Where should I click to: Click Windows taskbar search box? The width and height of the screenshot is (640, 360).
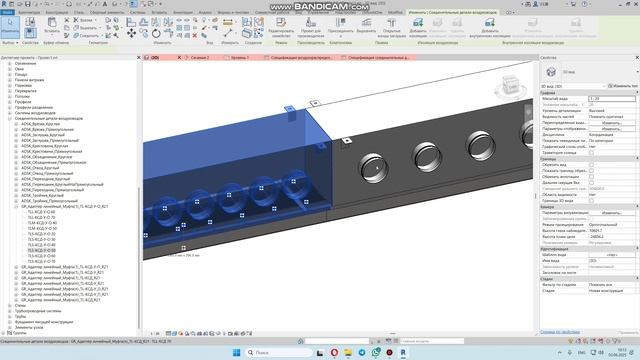click(x=280, y=352)
